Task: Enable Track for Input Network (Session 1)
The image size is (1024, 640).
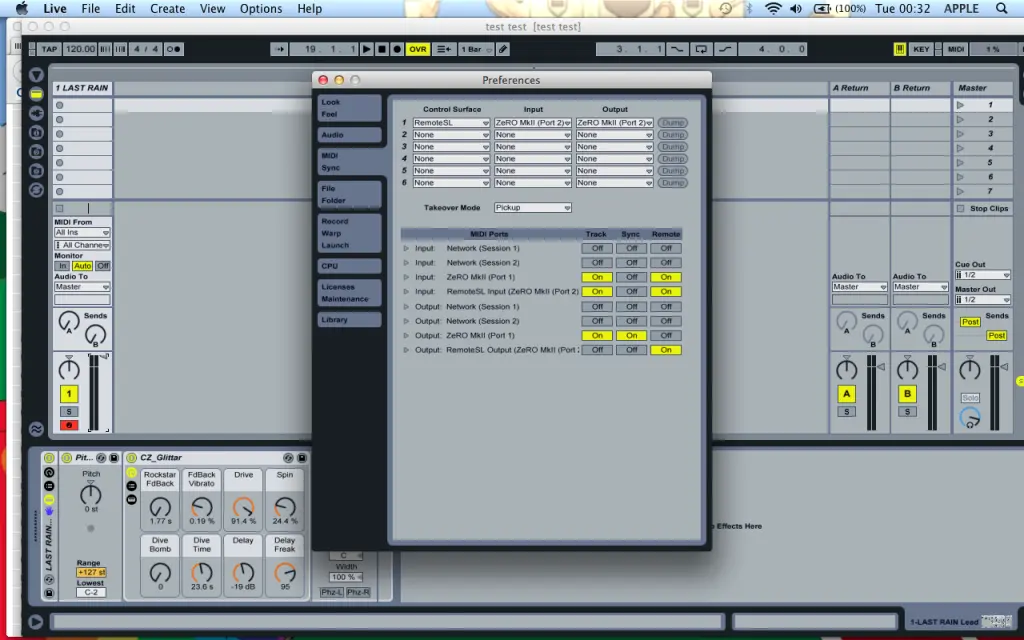Action: [x=597, y=248]
